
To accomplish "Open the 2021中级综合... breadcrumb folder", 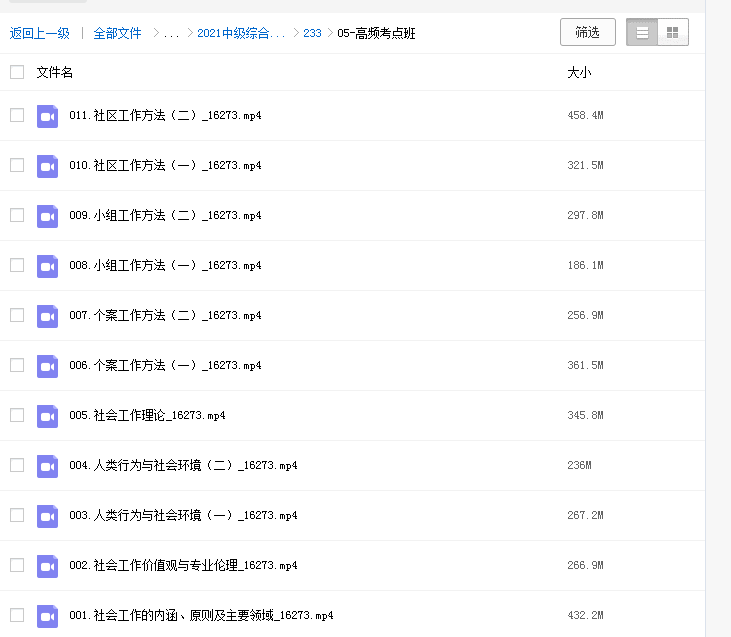I will click(241, 33).
